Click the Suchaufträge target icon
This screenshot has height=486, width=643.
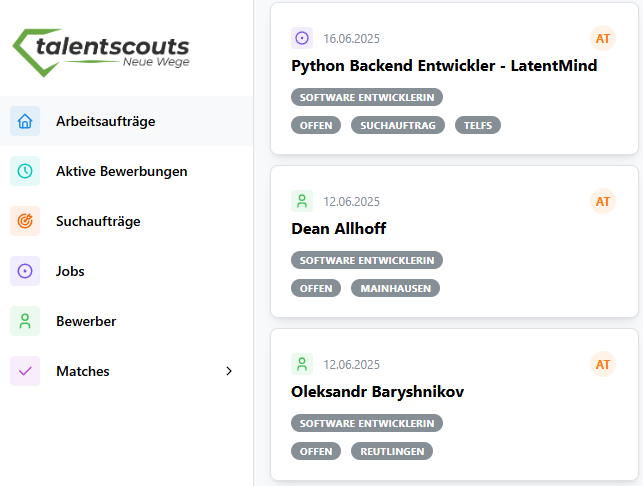[x=25, y=221]
